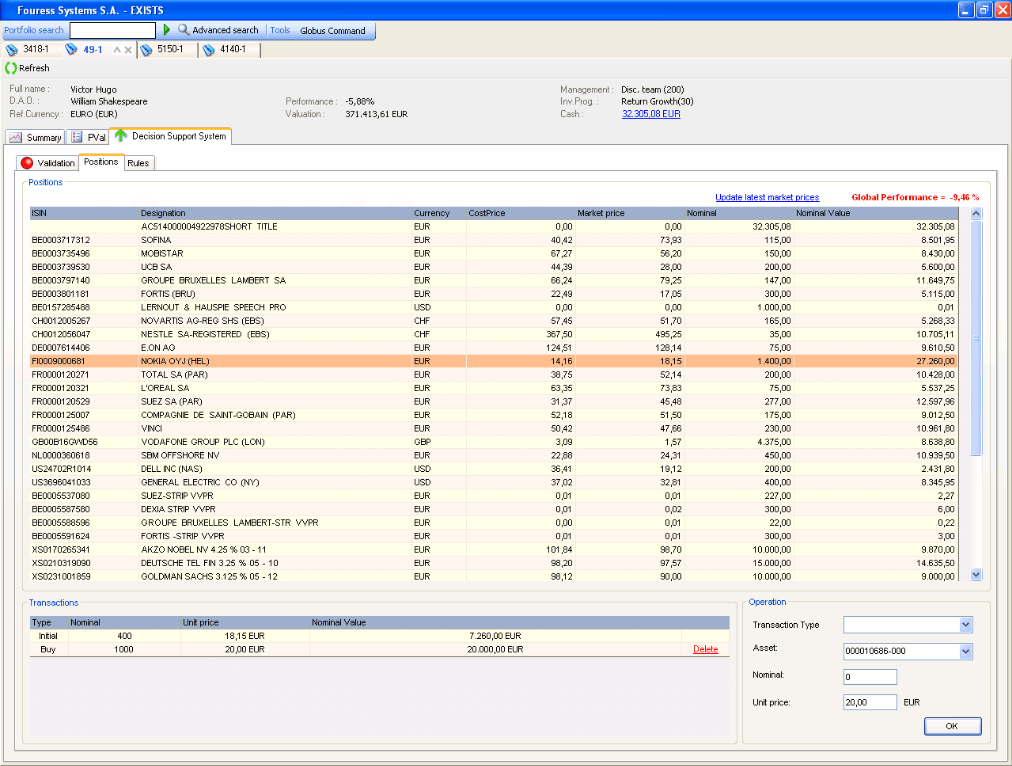This screenshot has width=1012, height=766.
Task: Select the DELL INC (NAS) row
Action: tap(494, 469)
